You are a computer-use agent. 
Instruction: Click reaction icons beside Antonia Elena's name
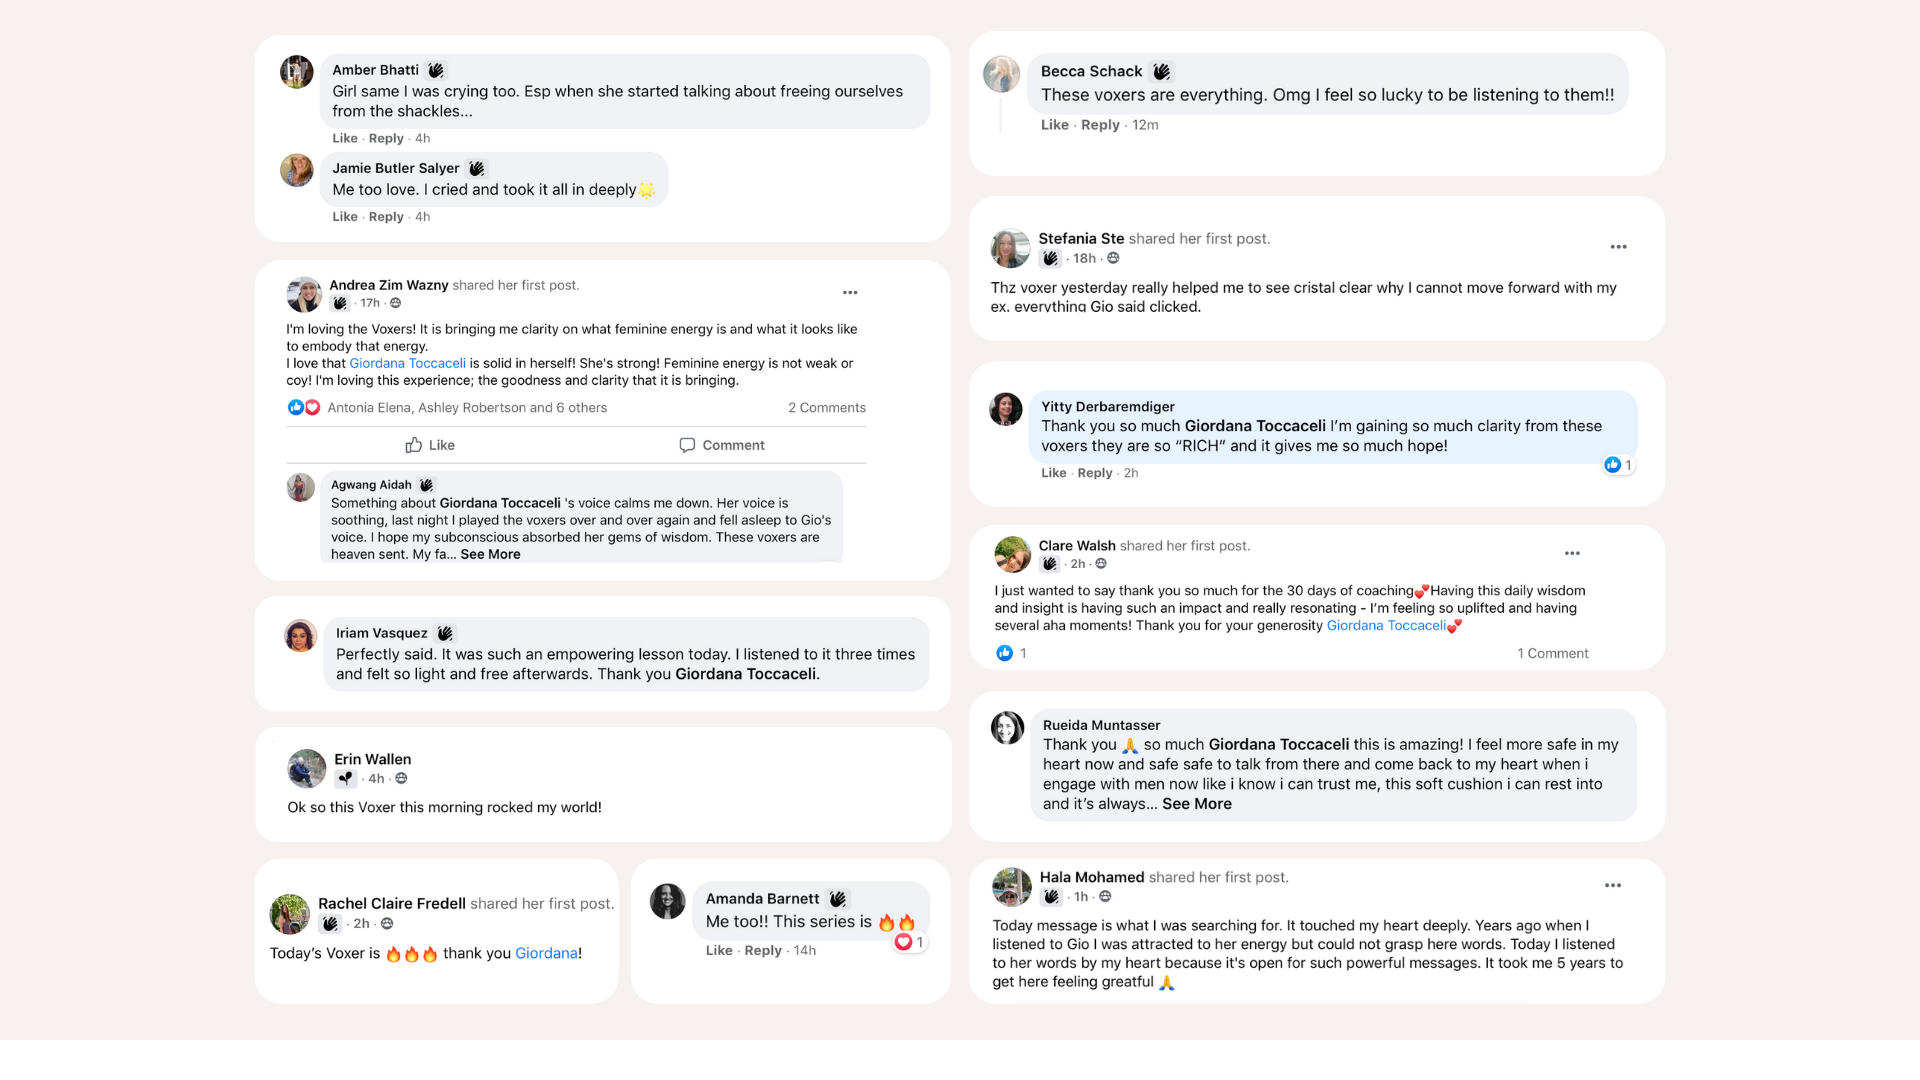tap(303, 407)
